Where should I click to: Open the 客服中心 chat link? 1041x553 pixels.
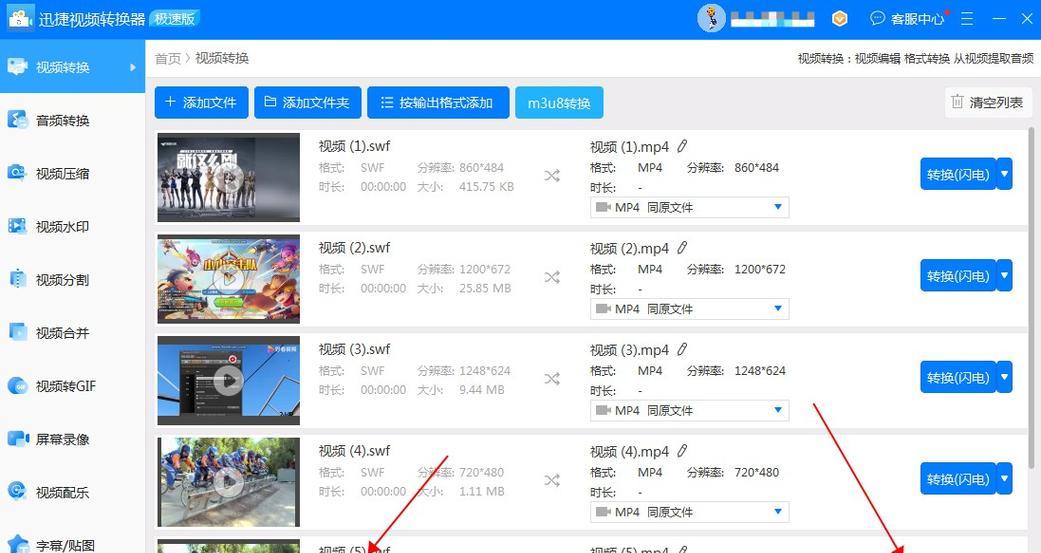[x=907, y=19]
